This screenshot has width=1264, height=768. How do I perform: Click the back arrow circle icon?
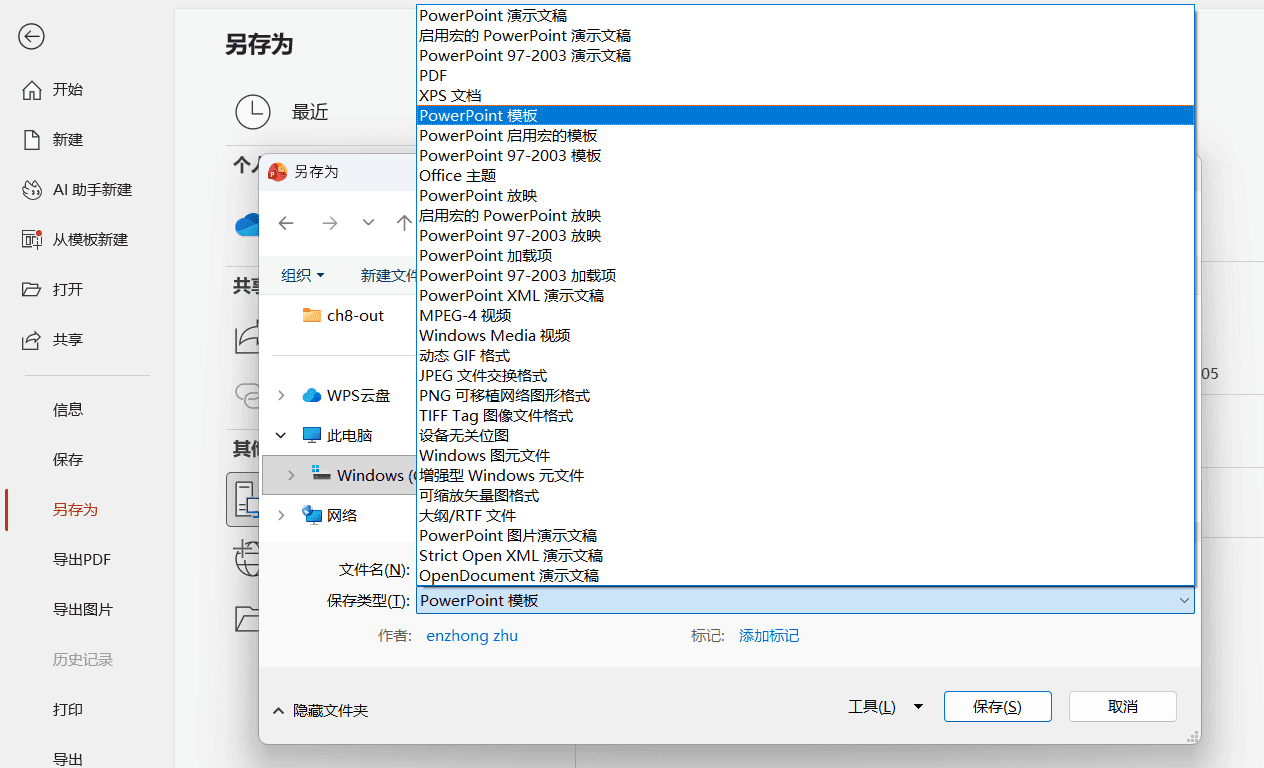pos(32,37)
